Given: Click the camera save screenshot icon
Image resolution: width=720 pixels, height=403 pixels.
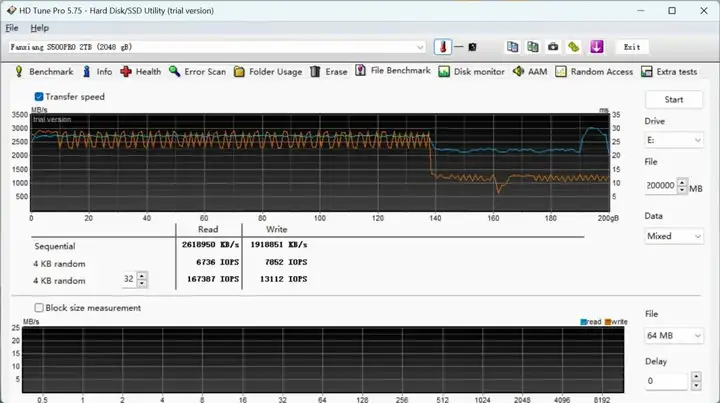Looking at the screenshot, I should [x=553, y=47].
